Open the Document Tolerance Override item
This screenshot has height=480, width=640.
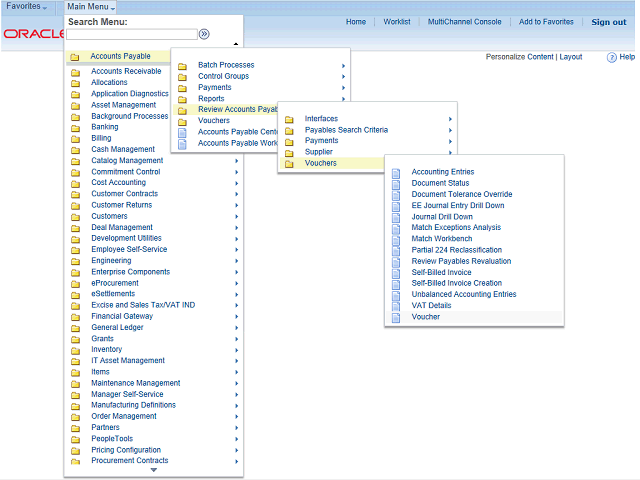click(461, 194)
